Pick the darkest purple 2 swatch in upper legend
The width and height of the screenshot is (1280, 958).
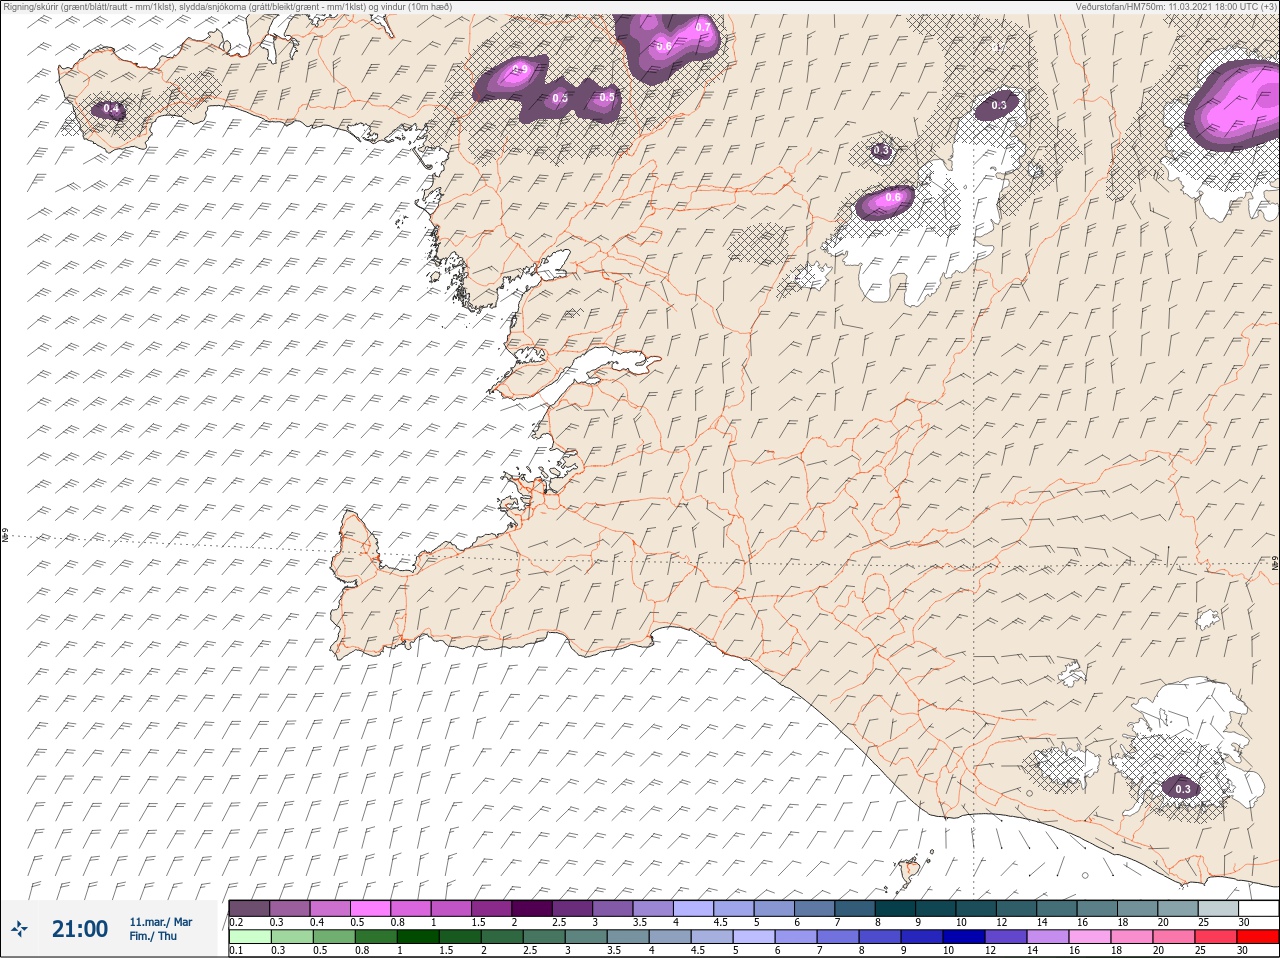[533, 908]
